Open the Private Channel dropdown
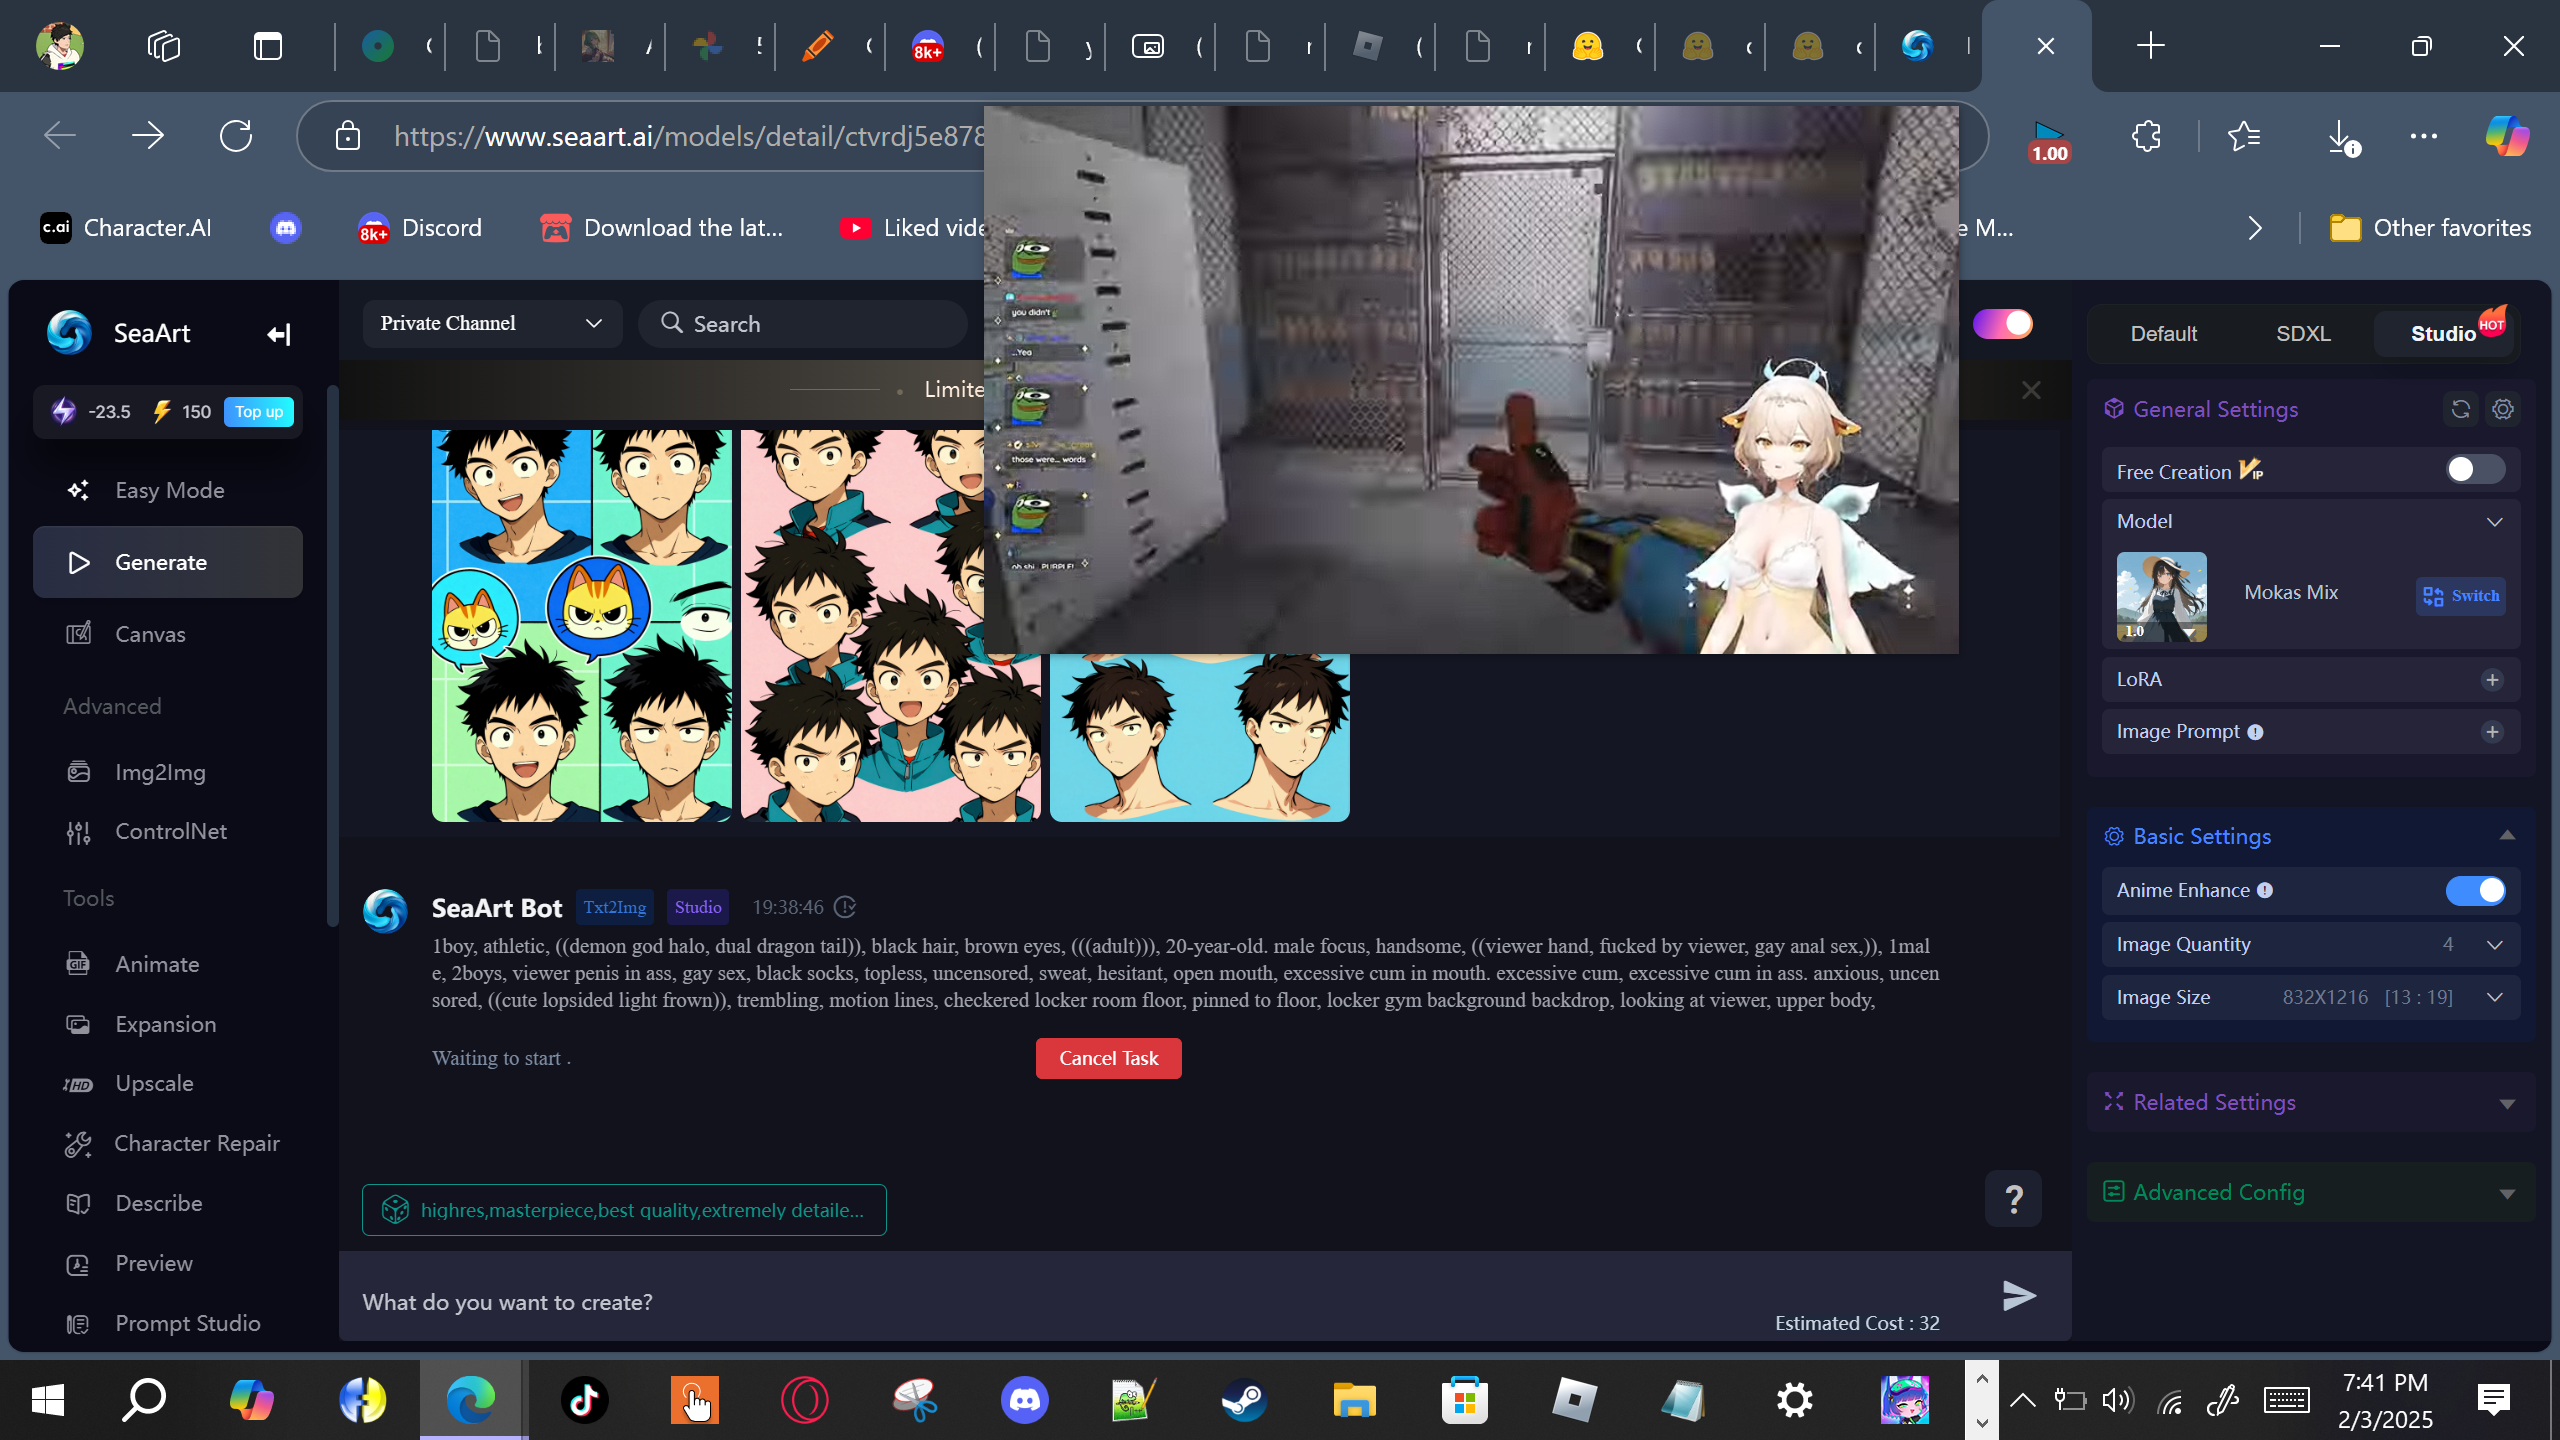Viewport: 2560px width, 1440px height. point(492,324)
